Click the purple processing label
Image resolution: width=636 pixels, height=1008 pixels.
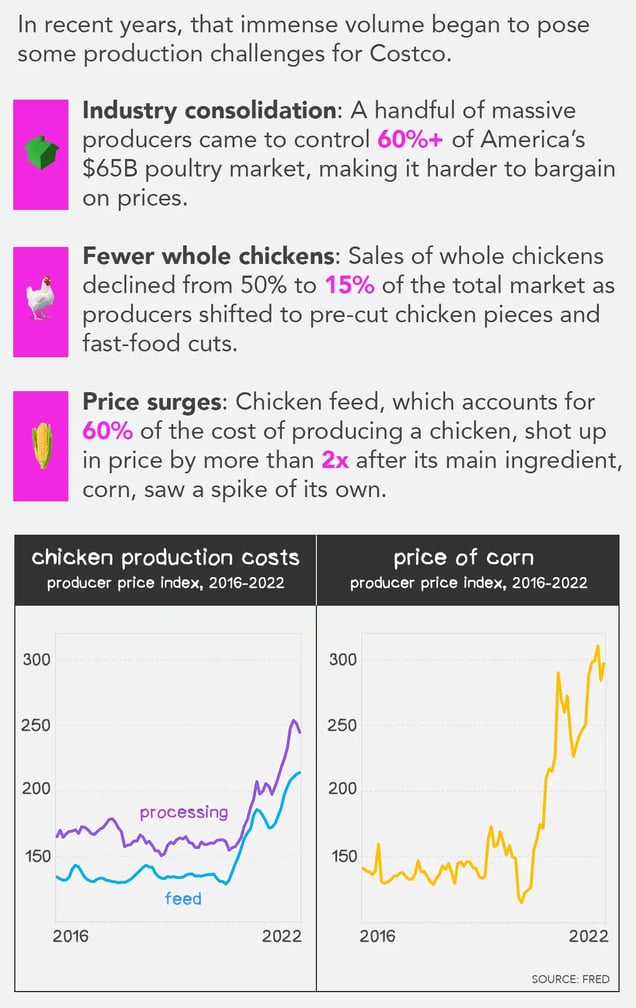click(184, 813)
